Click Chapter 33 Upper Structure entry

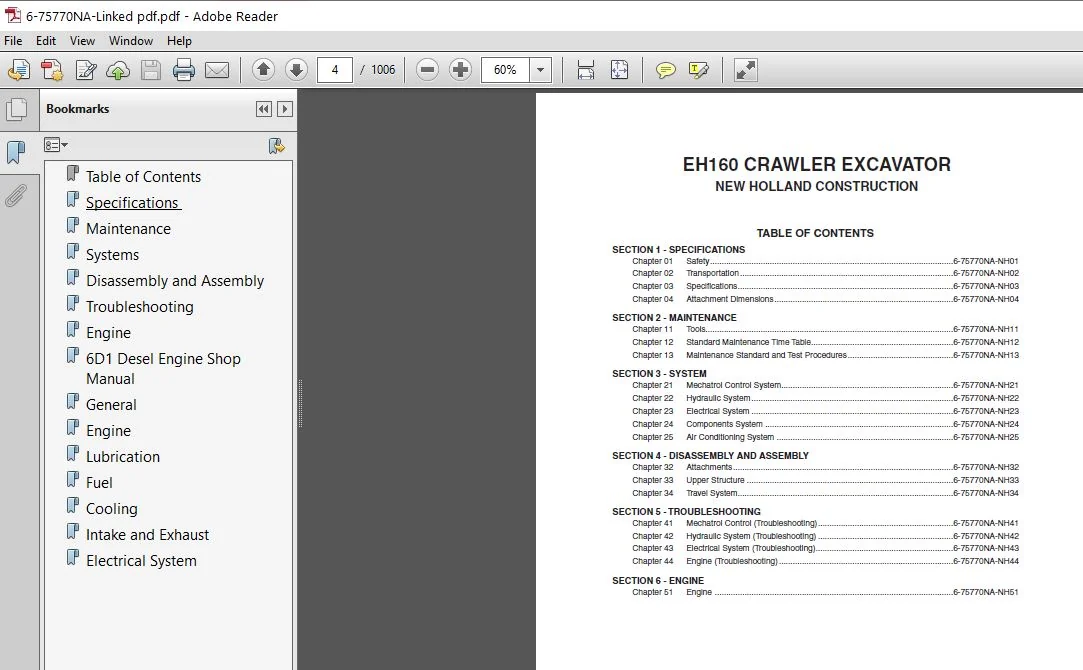click(x=825, y=480)
